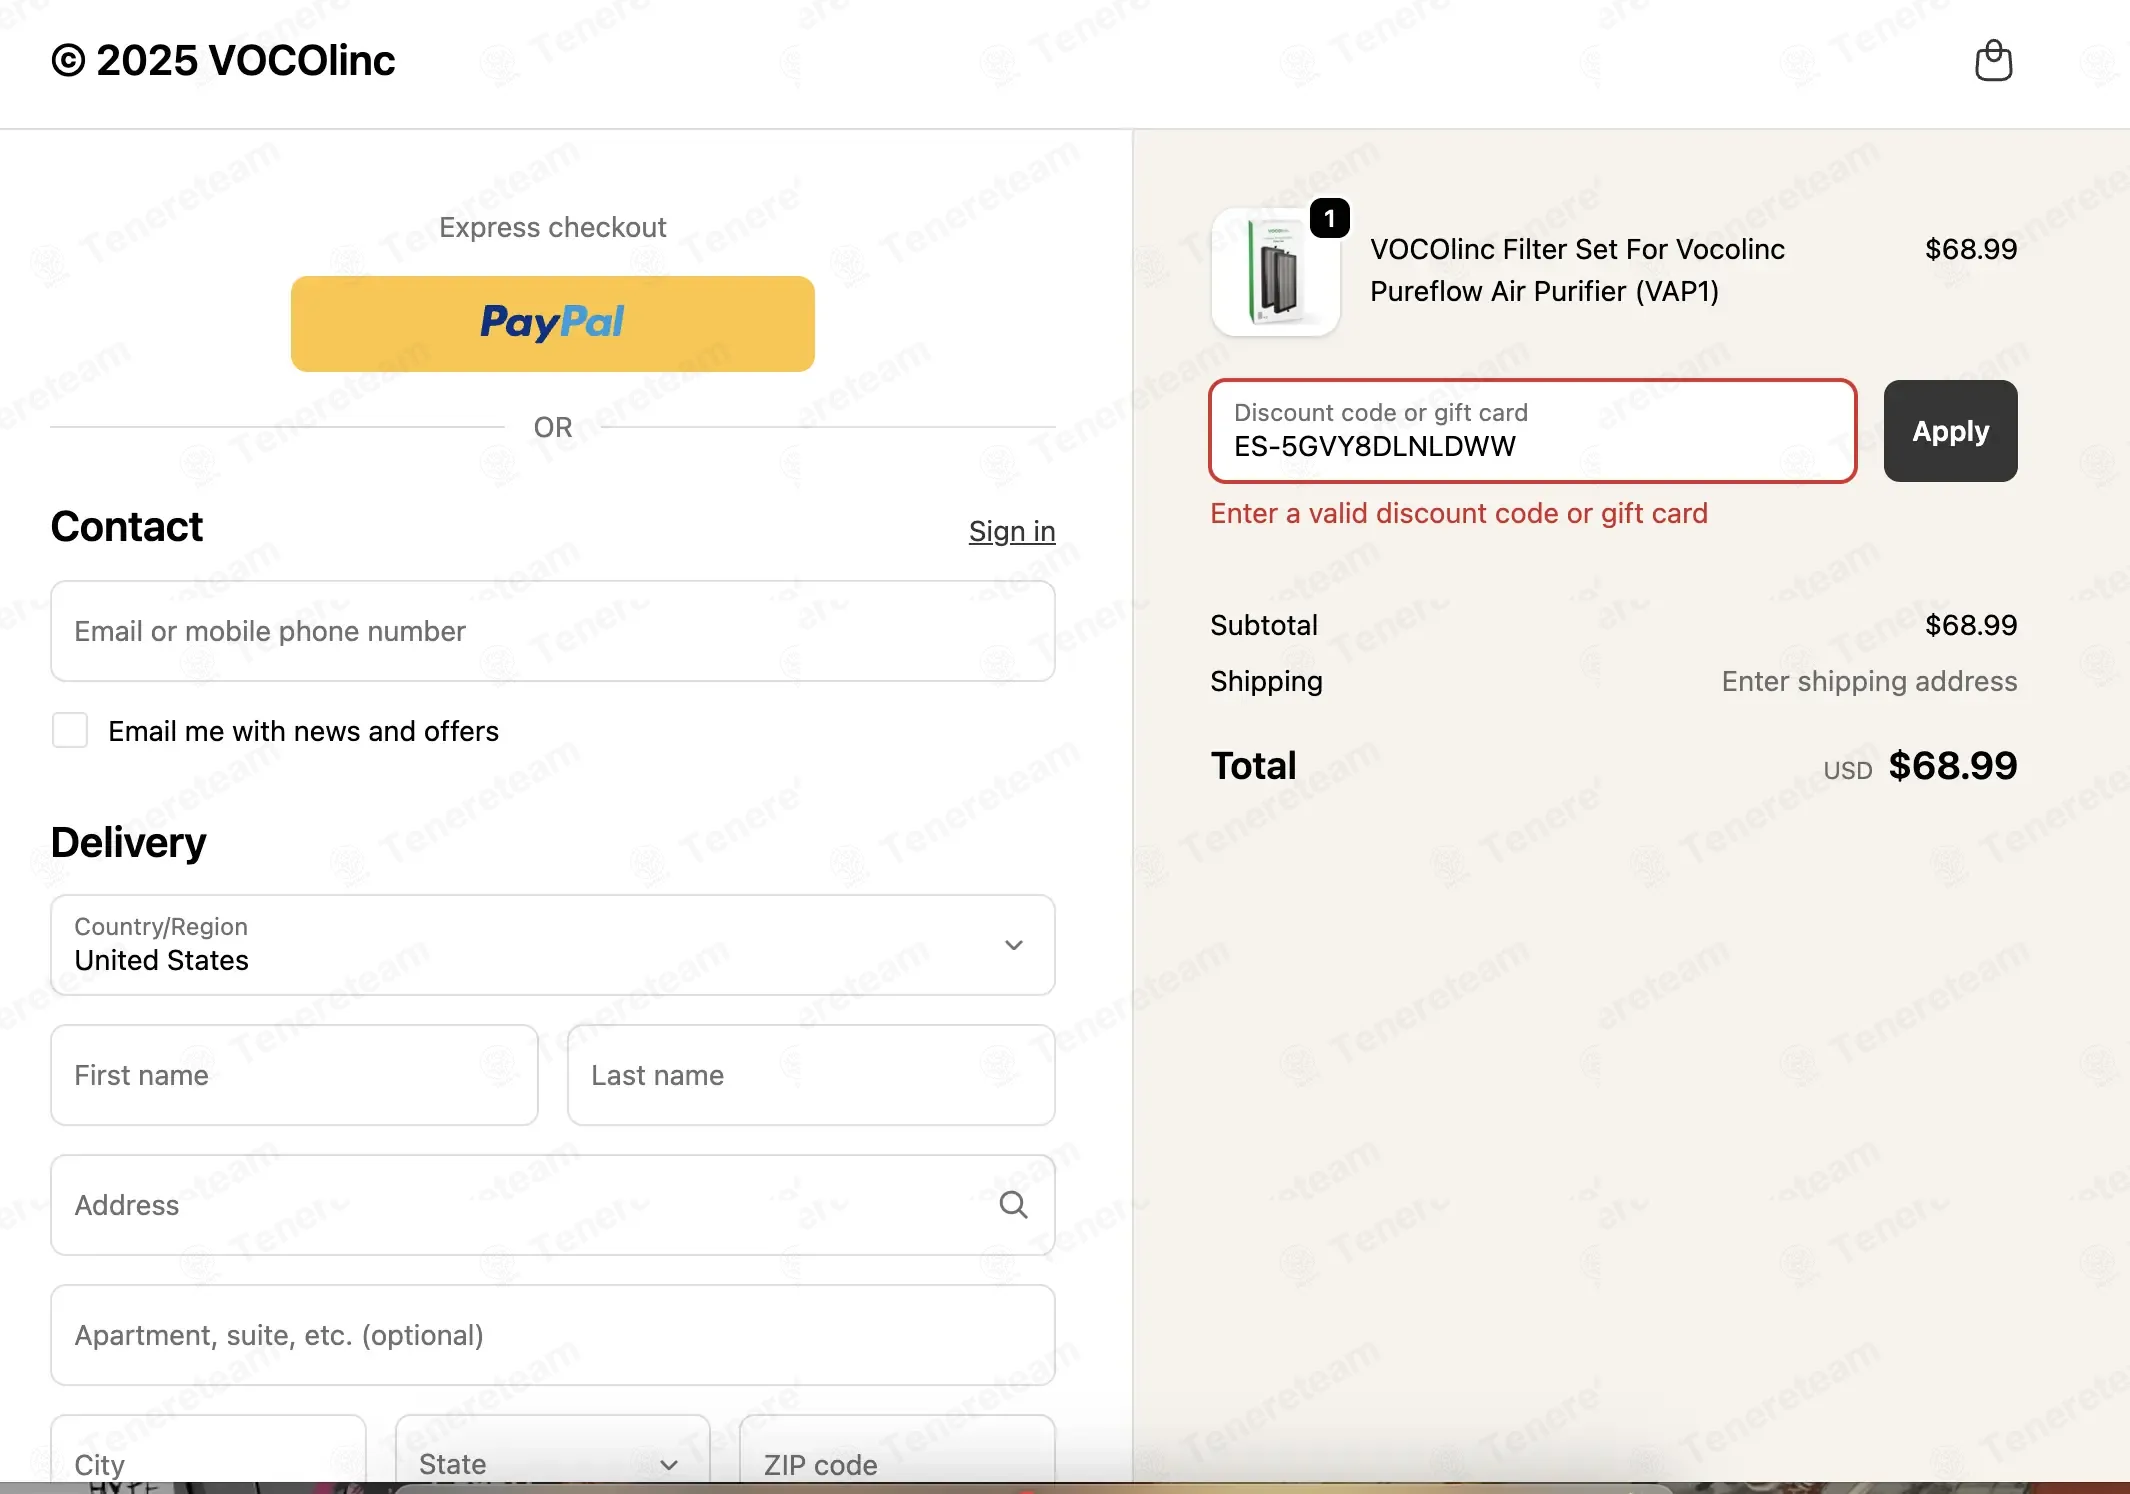
Task: Click the OR divider text
Action: click(x=552, y=427)
